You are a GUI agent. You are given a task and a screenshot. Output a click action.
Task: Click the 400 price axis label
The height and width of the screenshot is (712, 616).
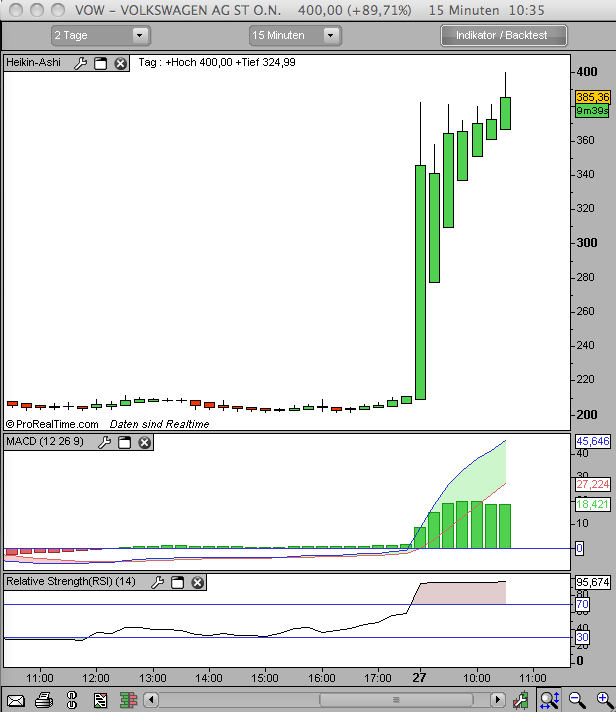[586, 72]
